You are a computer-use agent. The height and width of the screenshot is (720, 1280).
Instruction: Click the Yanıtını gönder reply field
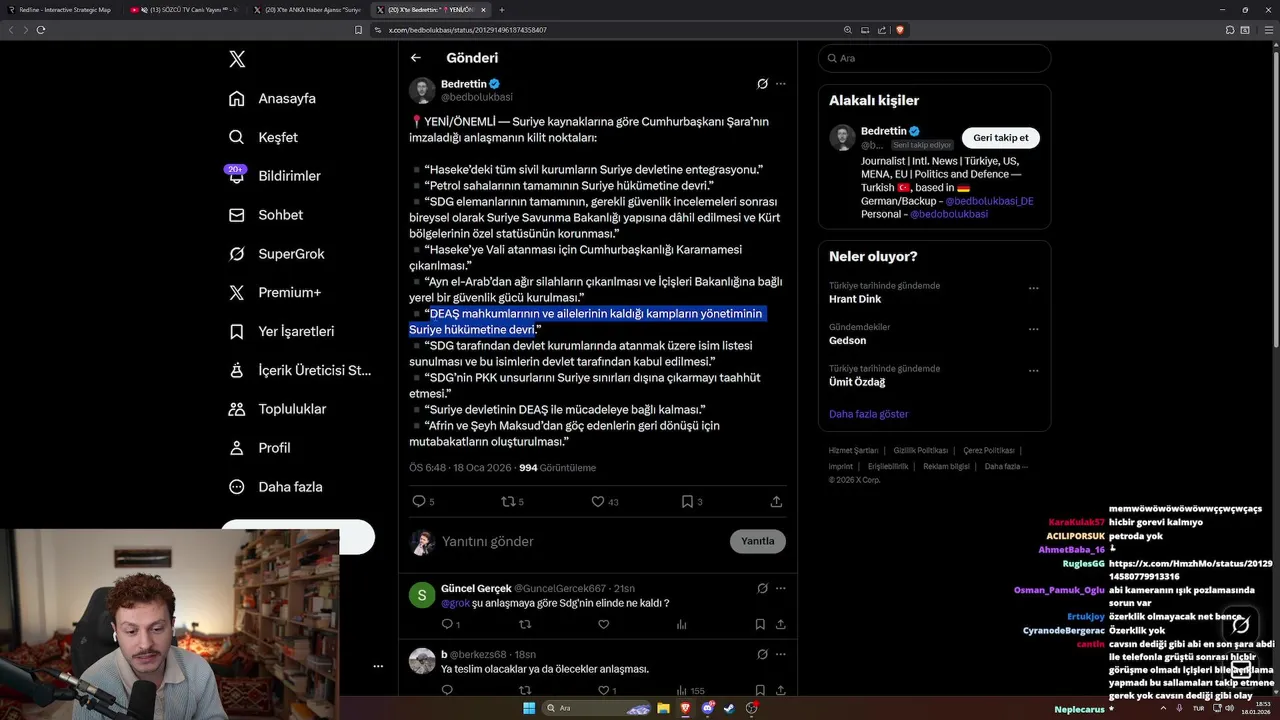[580, 541]
